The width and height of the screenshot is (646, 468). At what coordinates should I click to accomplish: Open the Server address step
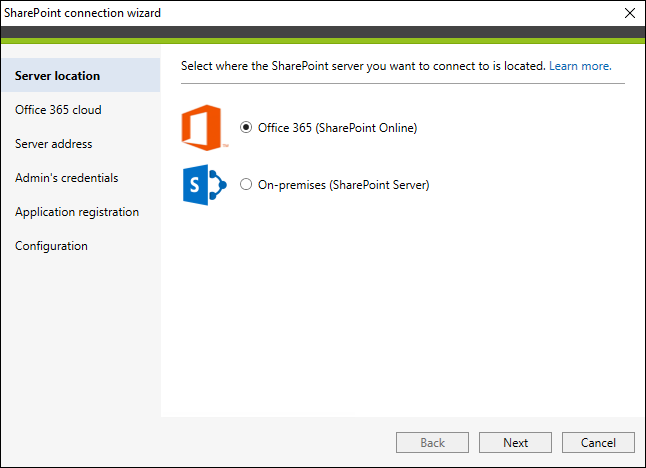point(54,144)
